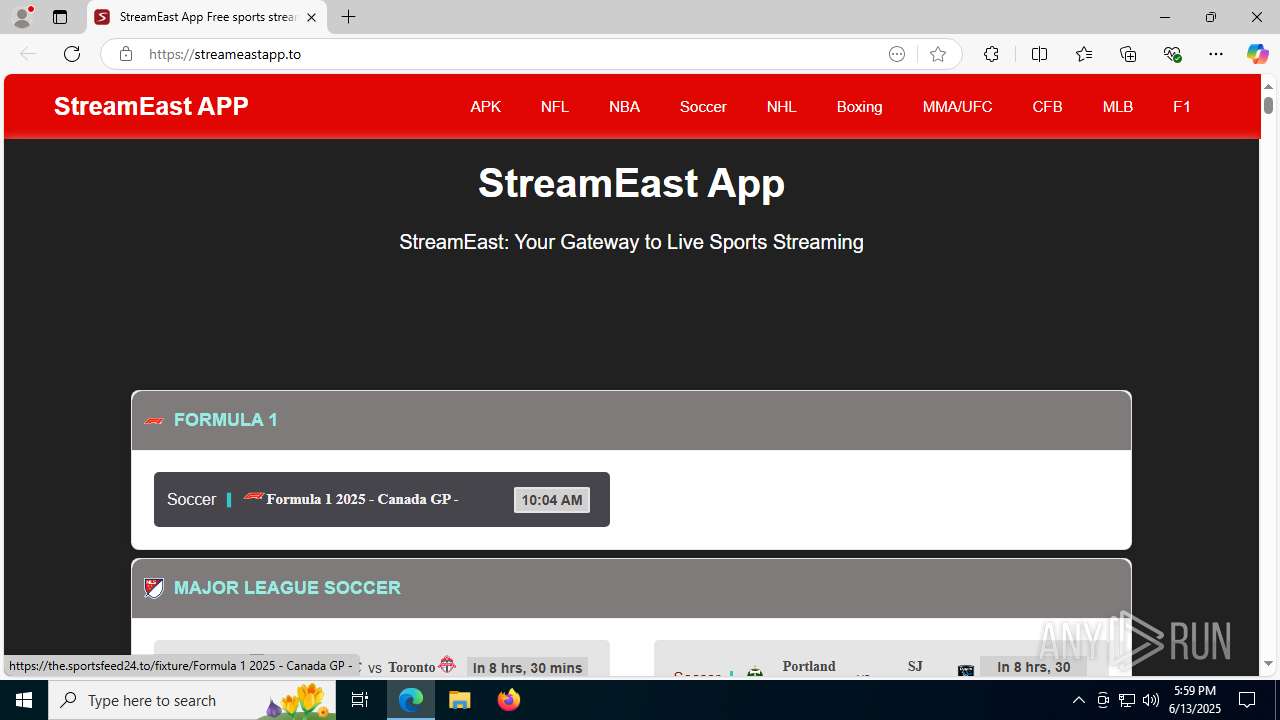Open Task View on taskbar
Viewport: 1280px width, 720px height.
coord(360,700)
